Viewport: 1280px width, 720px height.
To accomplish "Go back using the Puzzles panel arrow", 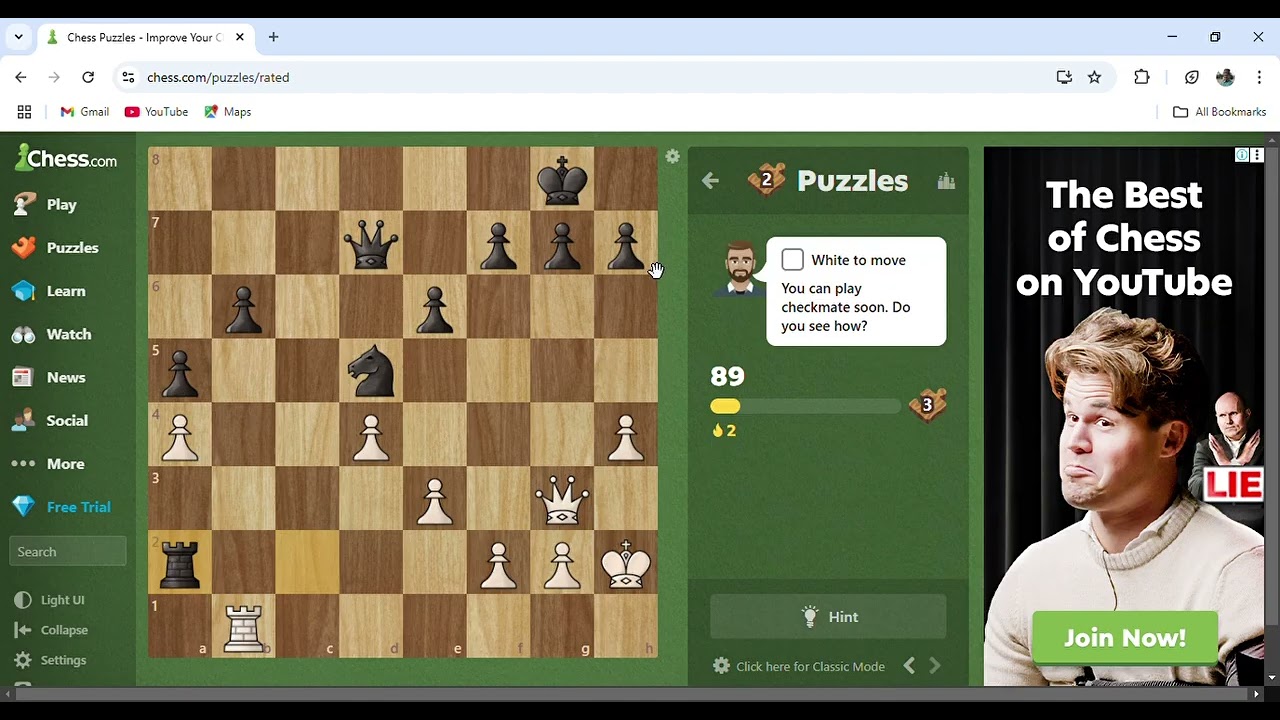I will click(710, 181).
